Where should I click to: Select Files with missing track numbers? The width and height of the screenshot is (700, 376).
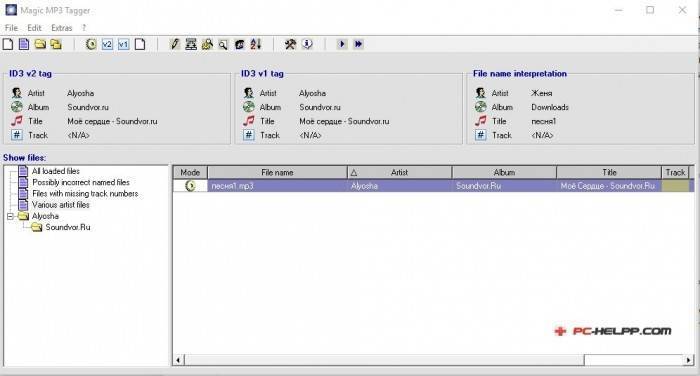pos(85,193)
